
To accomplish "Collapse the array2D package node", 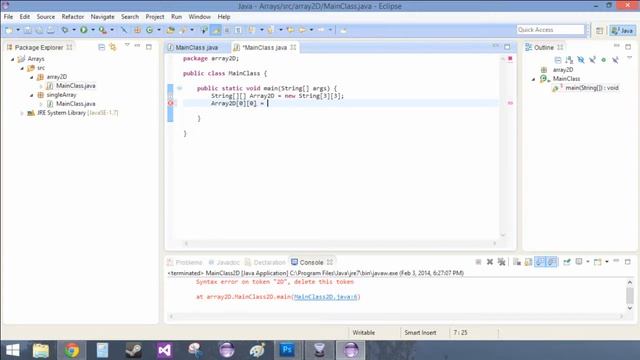I will pyautogui.click(x=31, y=77).
